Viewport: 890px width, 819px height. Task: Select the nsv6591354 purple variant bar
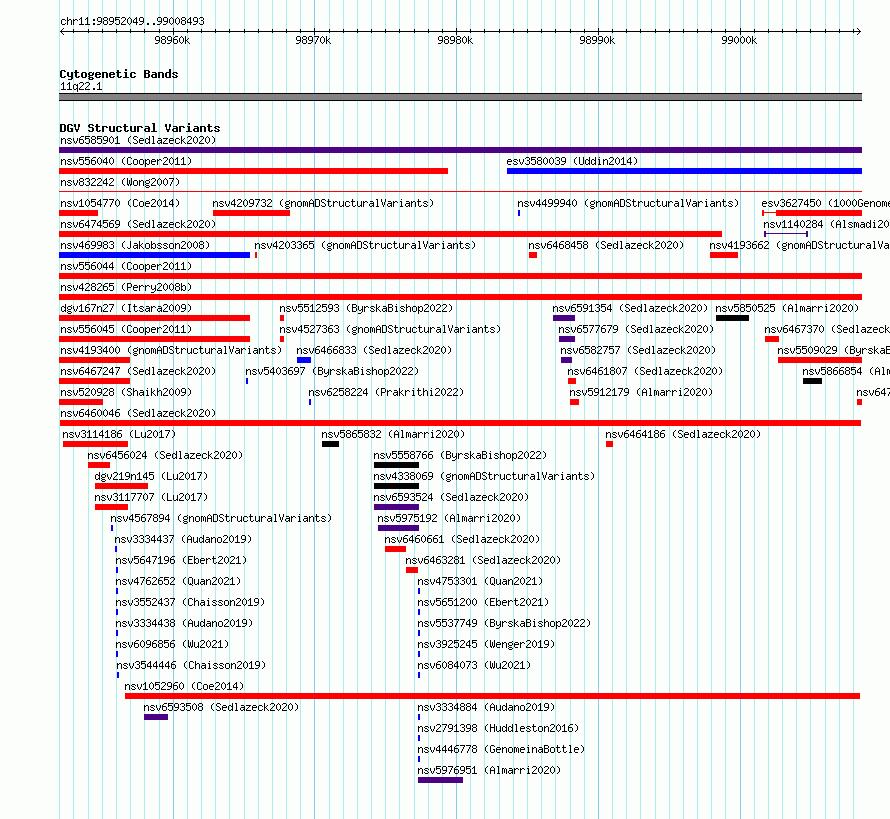click(564, 318)
